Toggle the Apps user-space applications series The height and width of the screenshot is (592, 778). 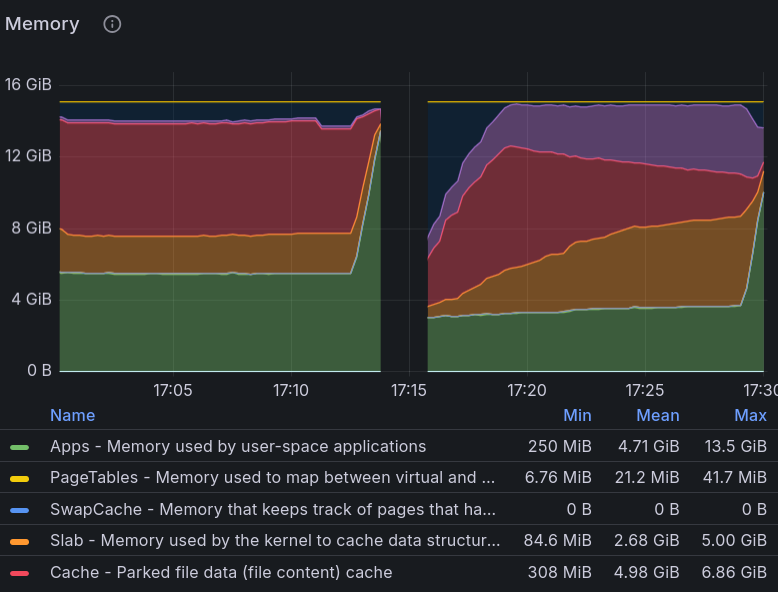pyautogui.click(x=238, y=447)
